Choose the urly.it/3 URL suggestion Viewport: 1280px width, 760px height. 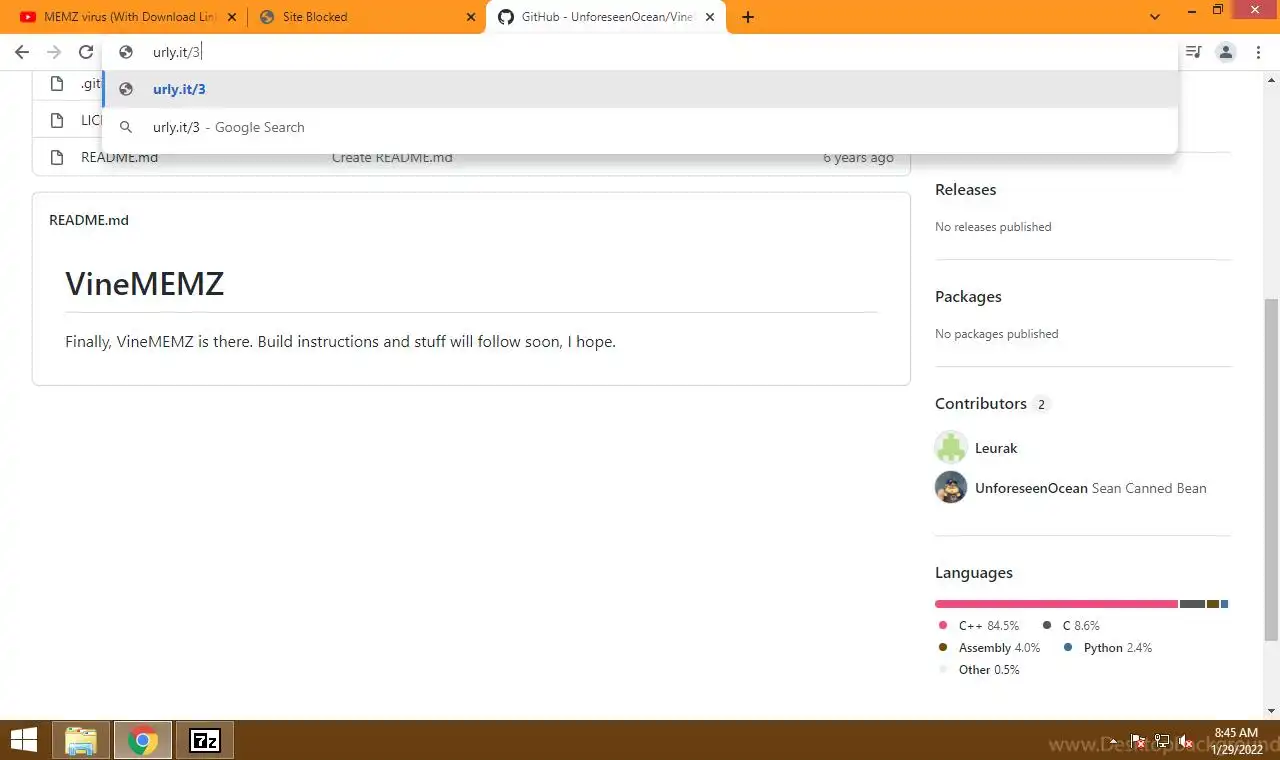[x=640, y=89]
